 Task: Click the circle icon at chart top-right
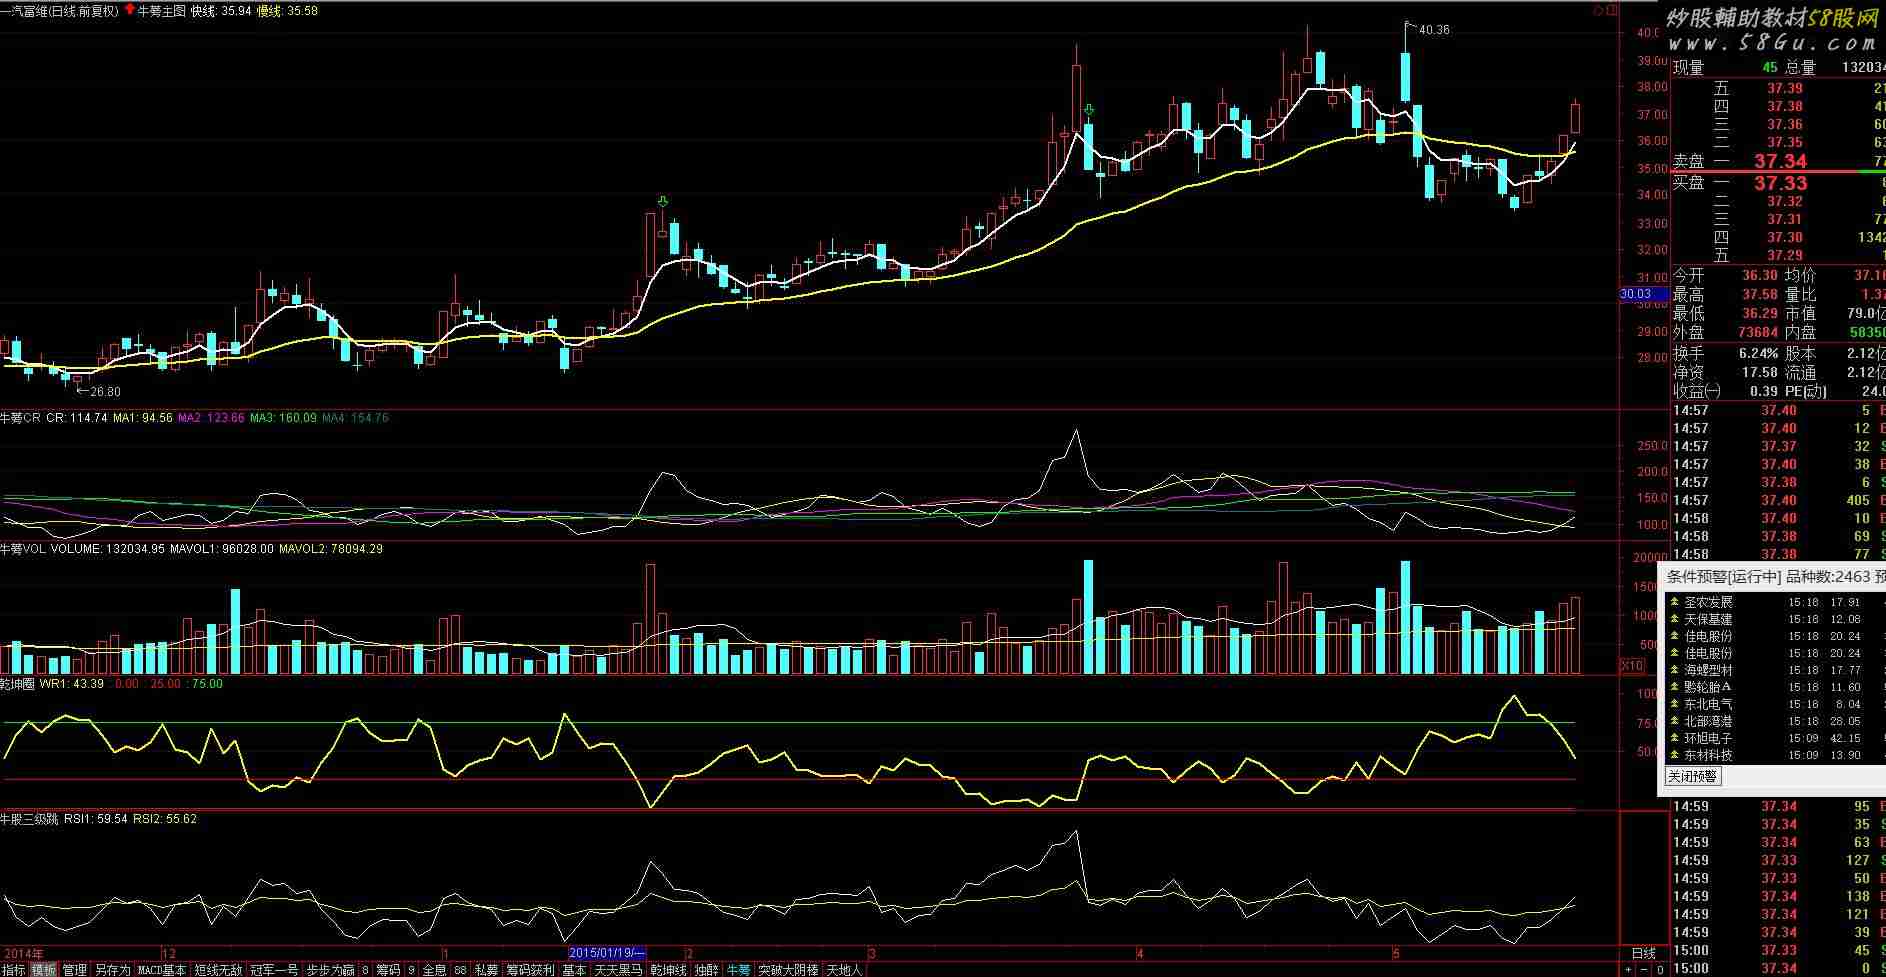pos(1599,11)
